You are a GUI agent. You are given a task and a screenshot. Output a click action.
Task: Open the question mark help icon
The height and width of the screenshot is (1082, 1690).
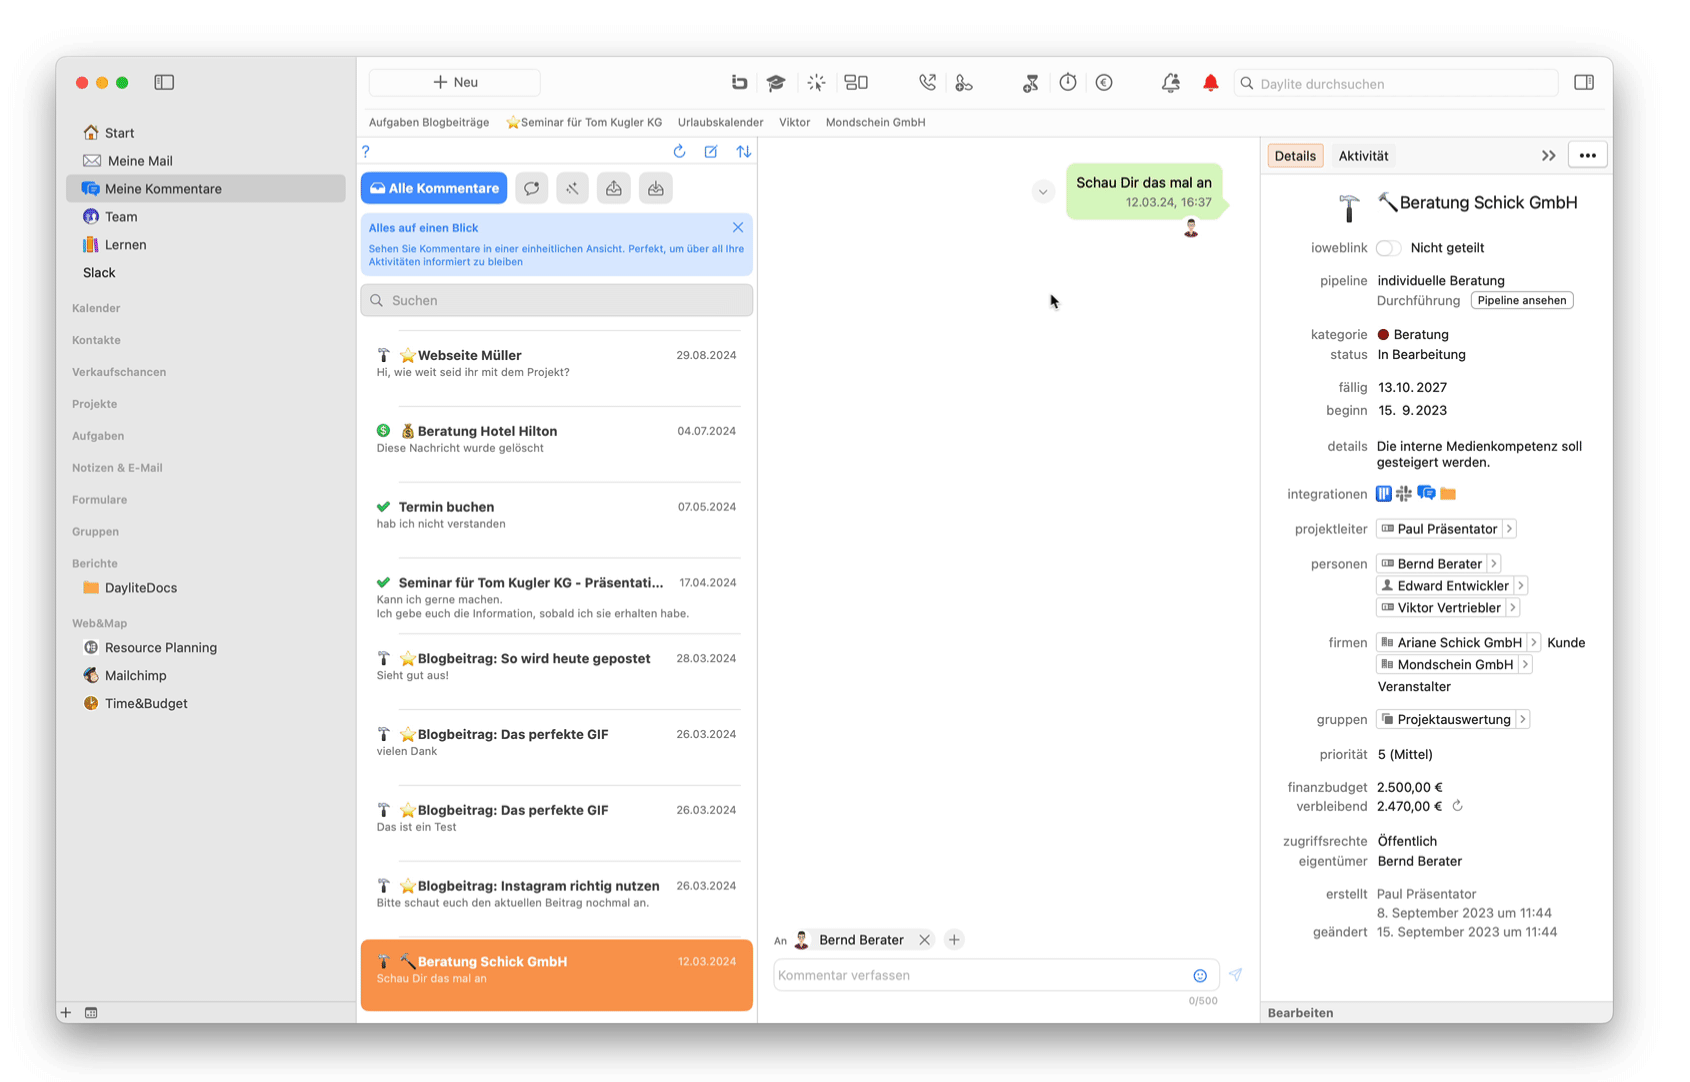click(x=366, y=151)
